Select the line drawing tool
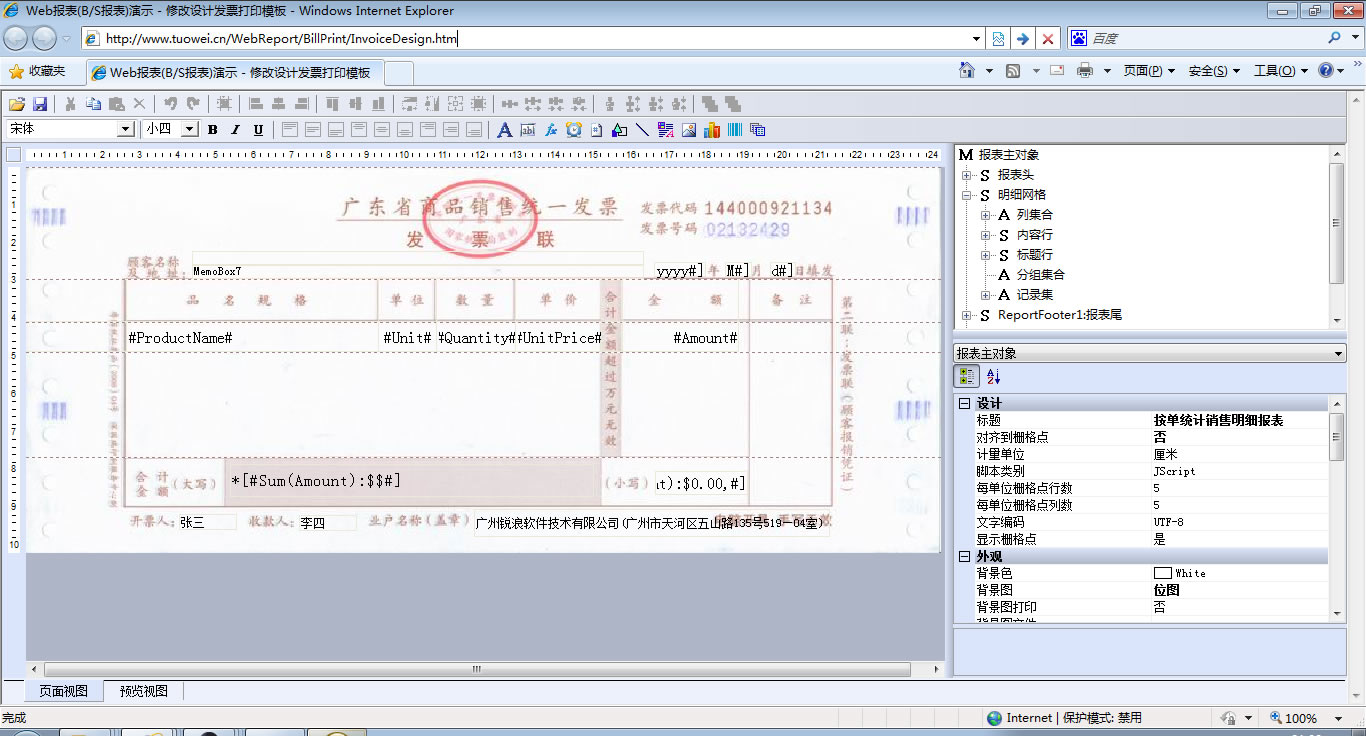The image size is (1366, 736). [x=642, y=129]
